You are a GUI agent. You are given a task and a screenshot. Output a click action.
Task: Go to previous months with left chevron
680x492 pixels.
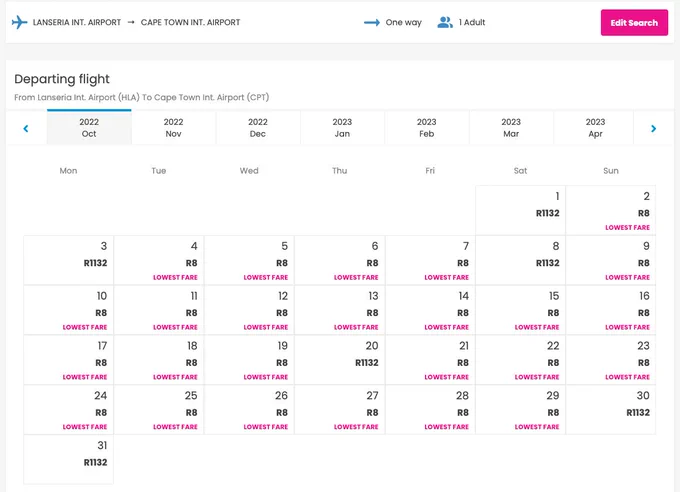tap(26, 128)
